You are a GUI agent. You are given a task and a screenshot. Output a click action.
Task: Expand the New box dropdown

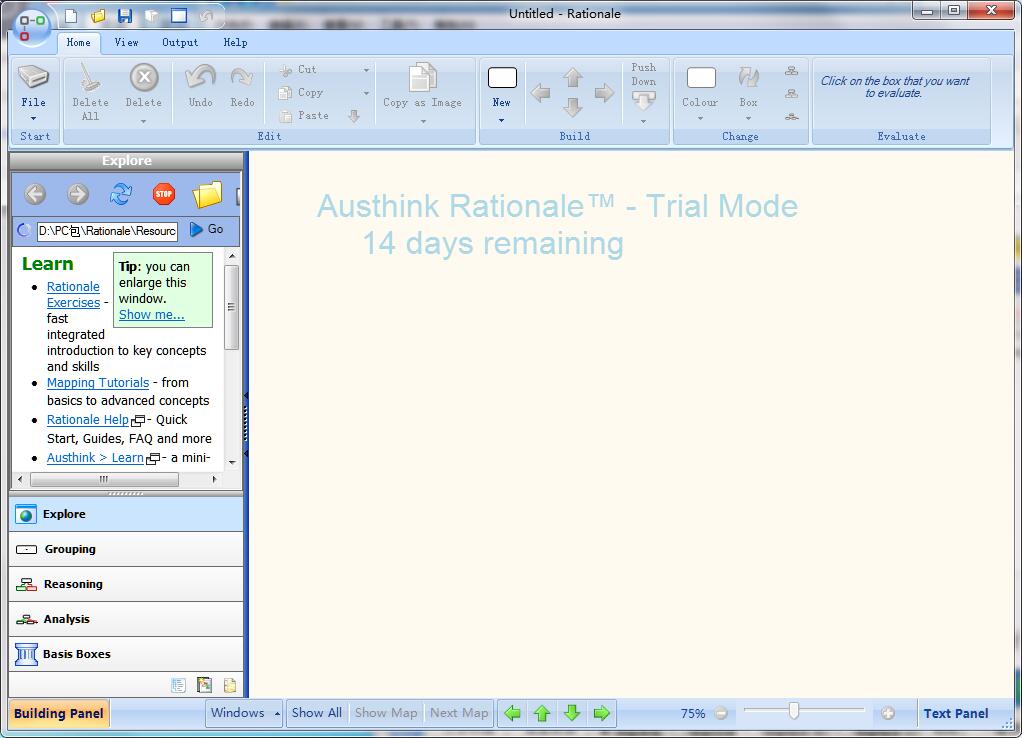point(501,120)
